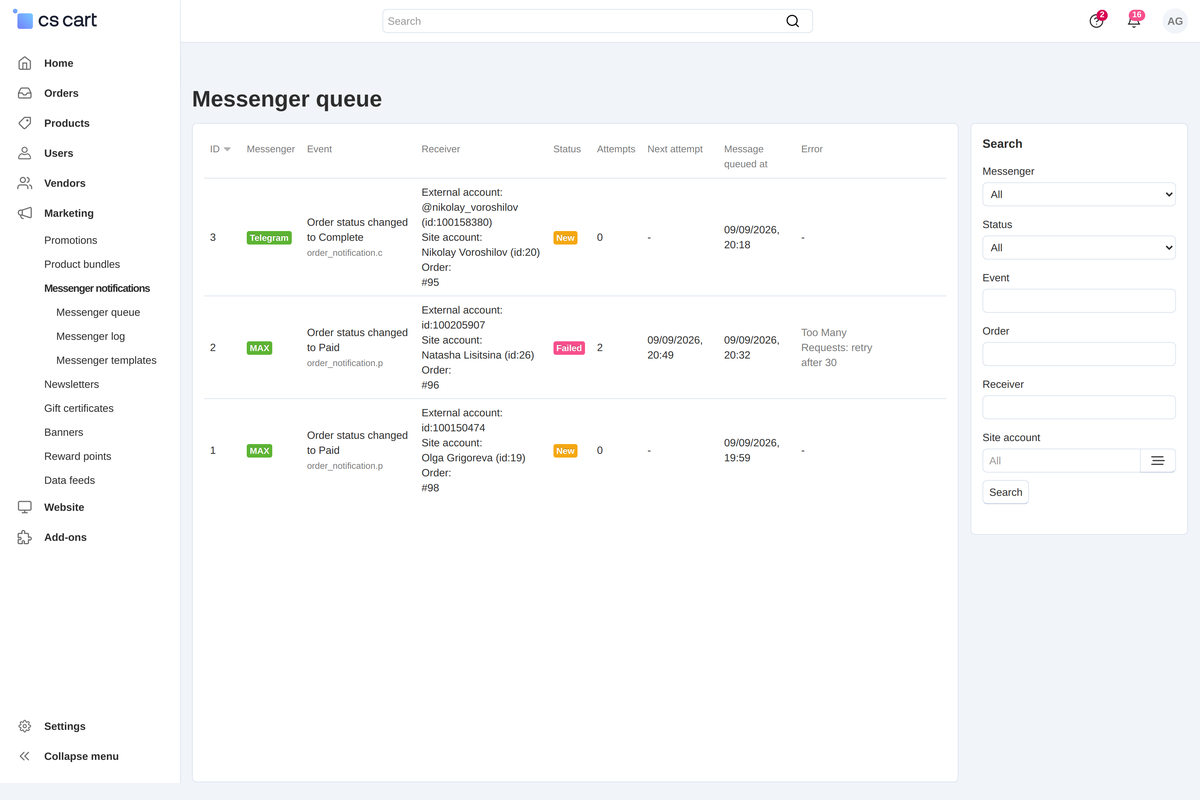Open the Messenger filter dropdown
This screenshot has height=800, width=1200.
(x=1079, y=194)
